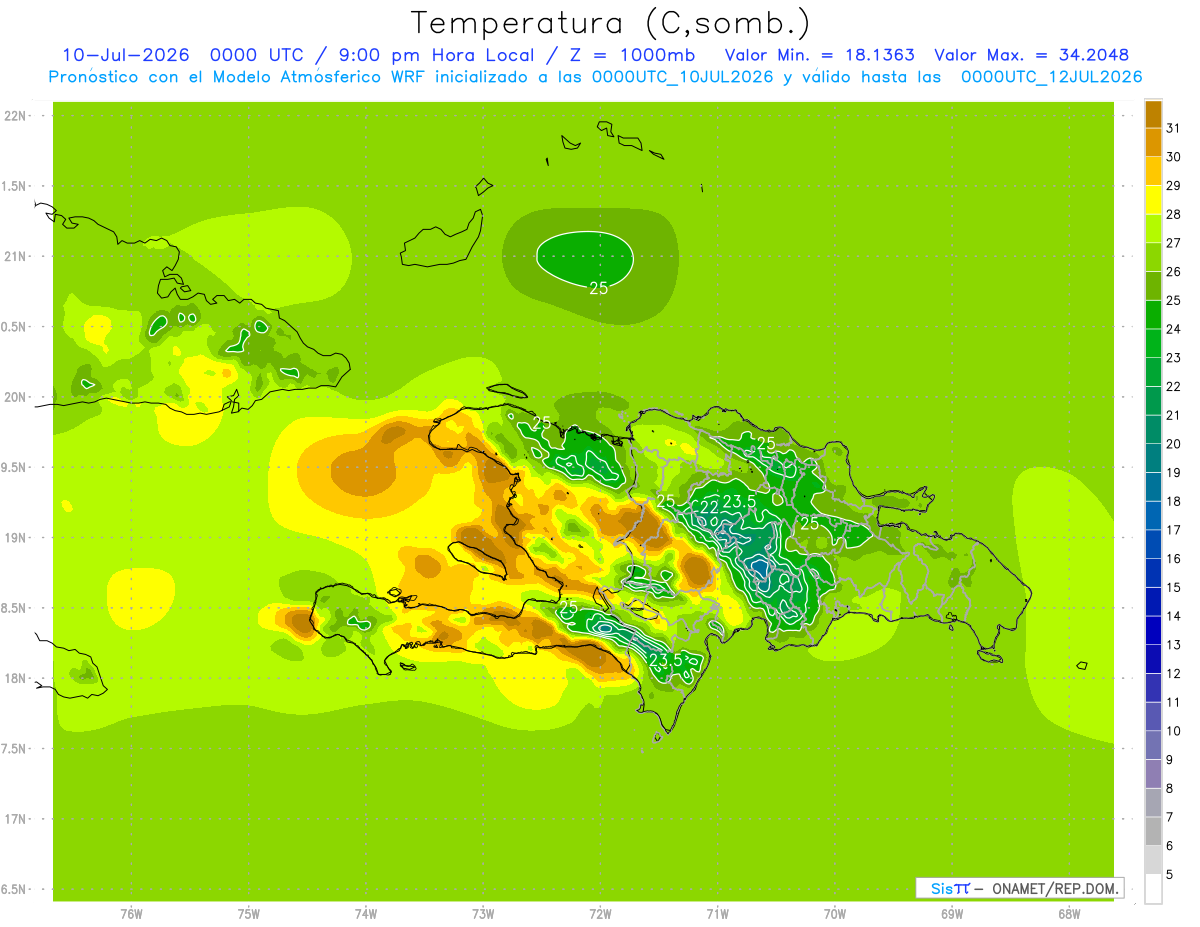Click the legend value label '23'

coord(1173,358)
